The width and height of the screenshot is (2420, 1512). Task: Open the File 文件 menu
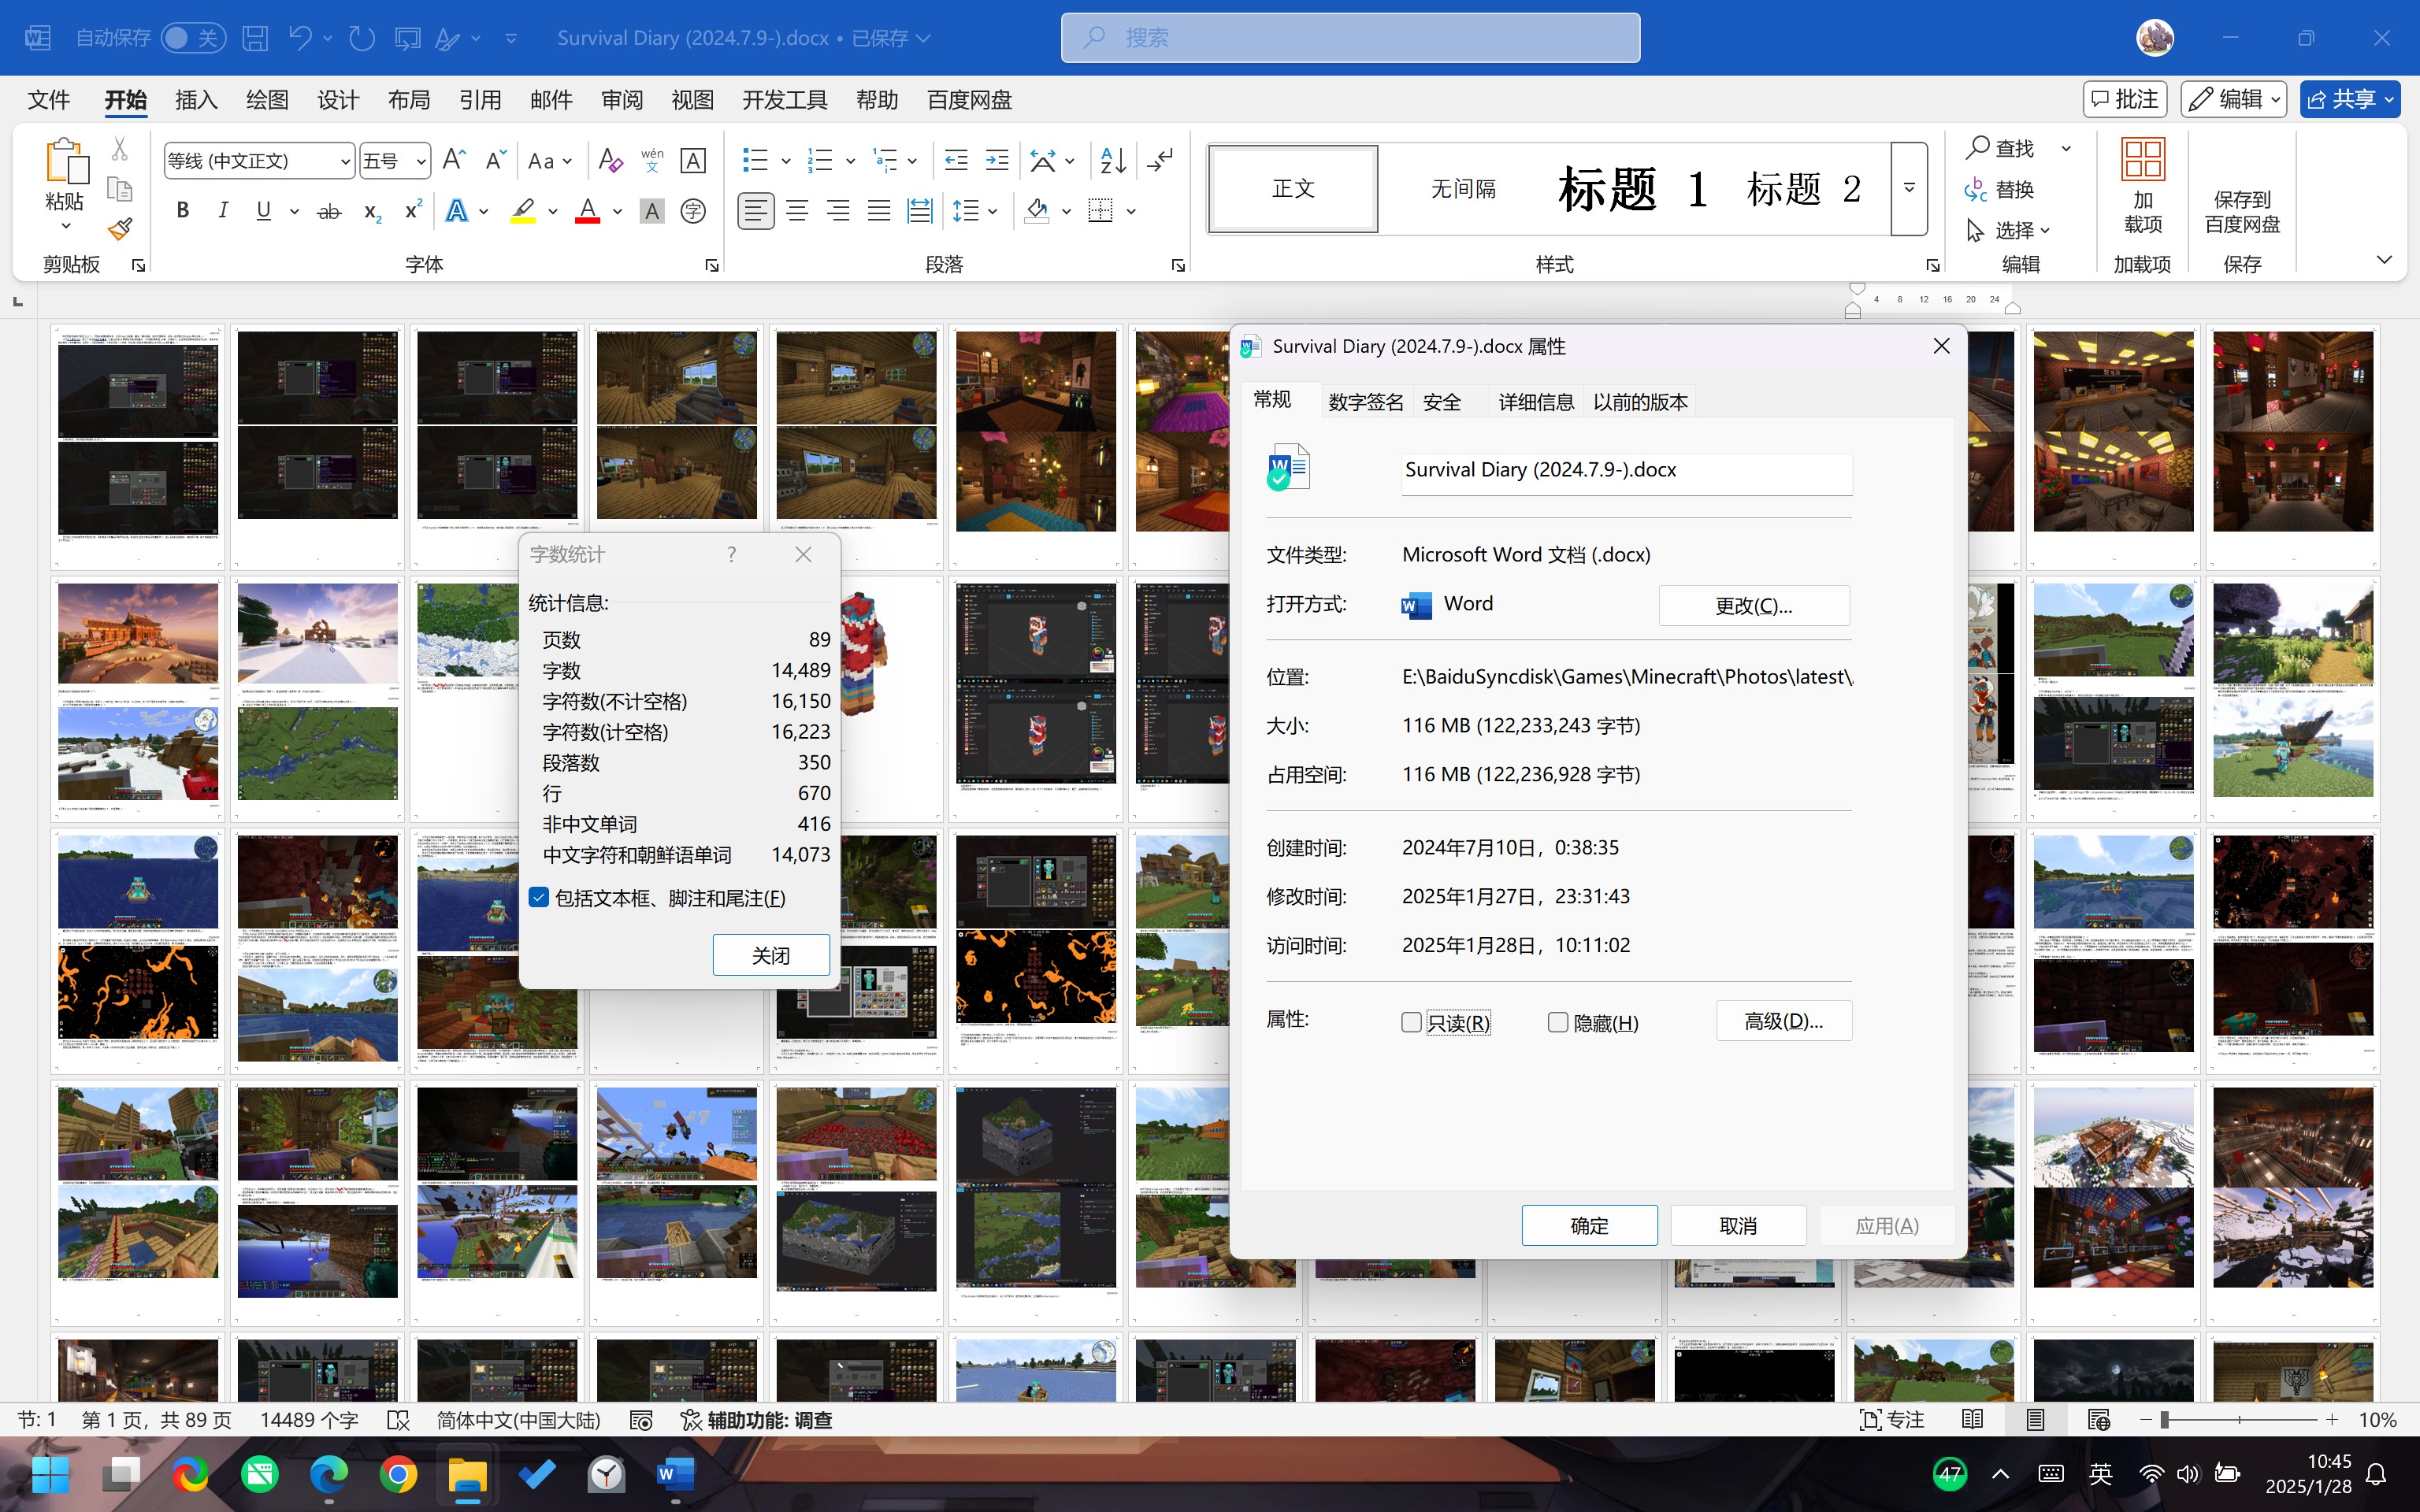[48, 100]
